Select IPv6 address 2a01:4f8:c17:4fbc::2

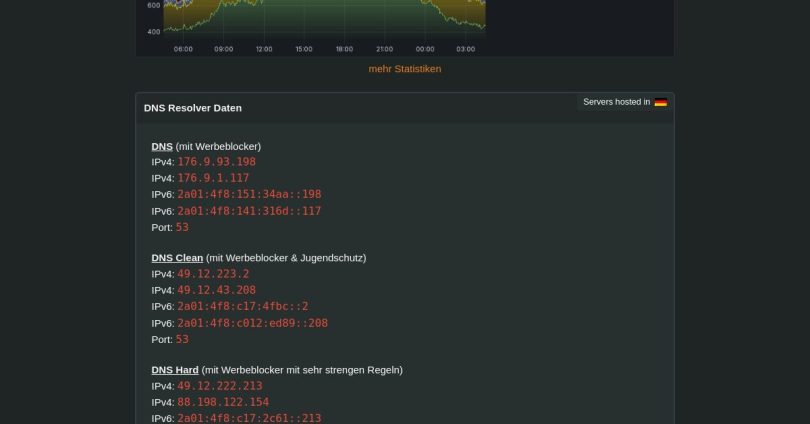click(243, 306)
